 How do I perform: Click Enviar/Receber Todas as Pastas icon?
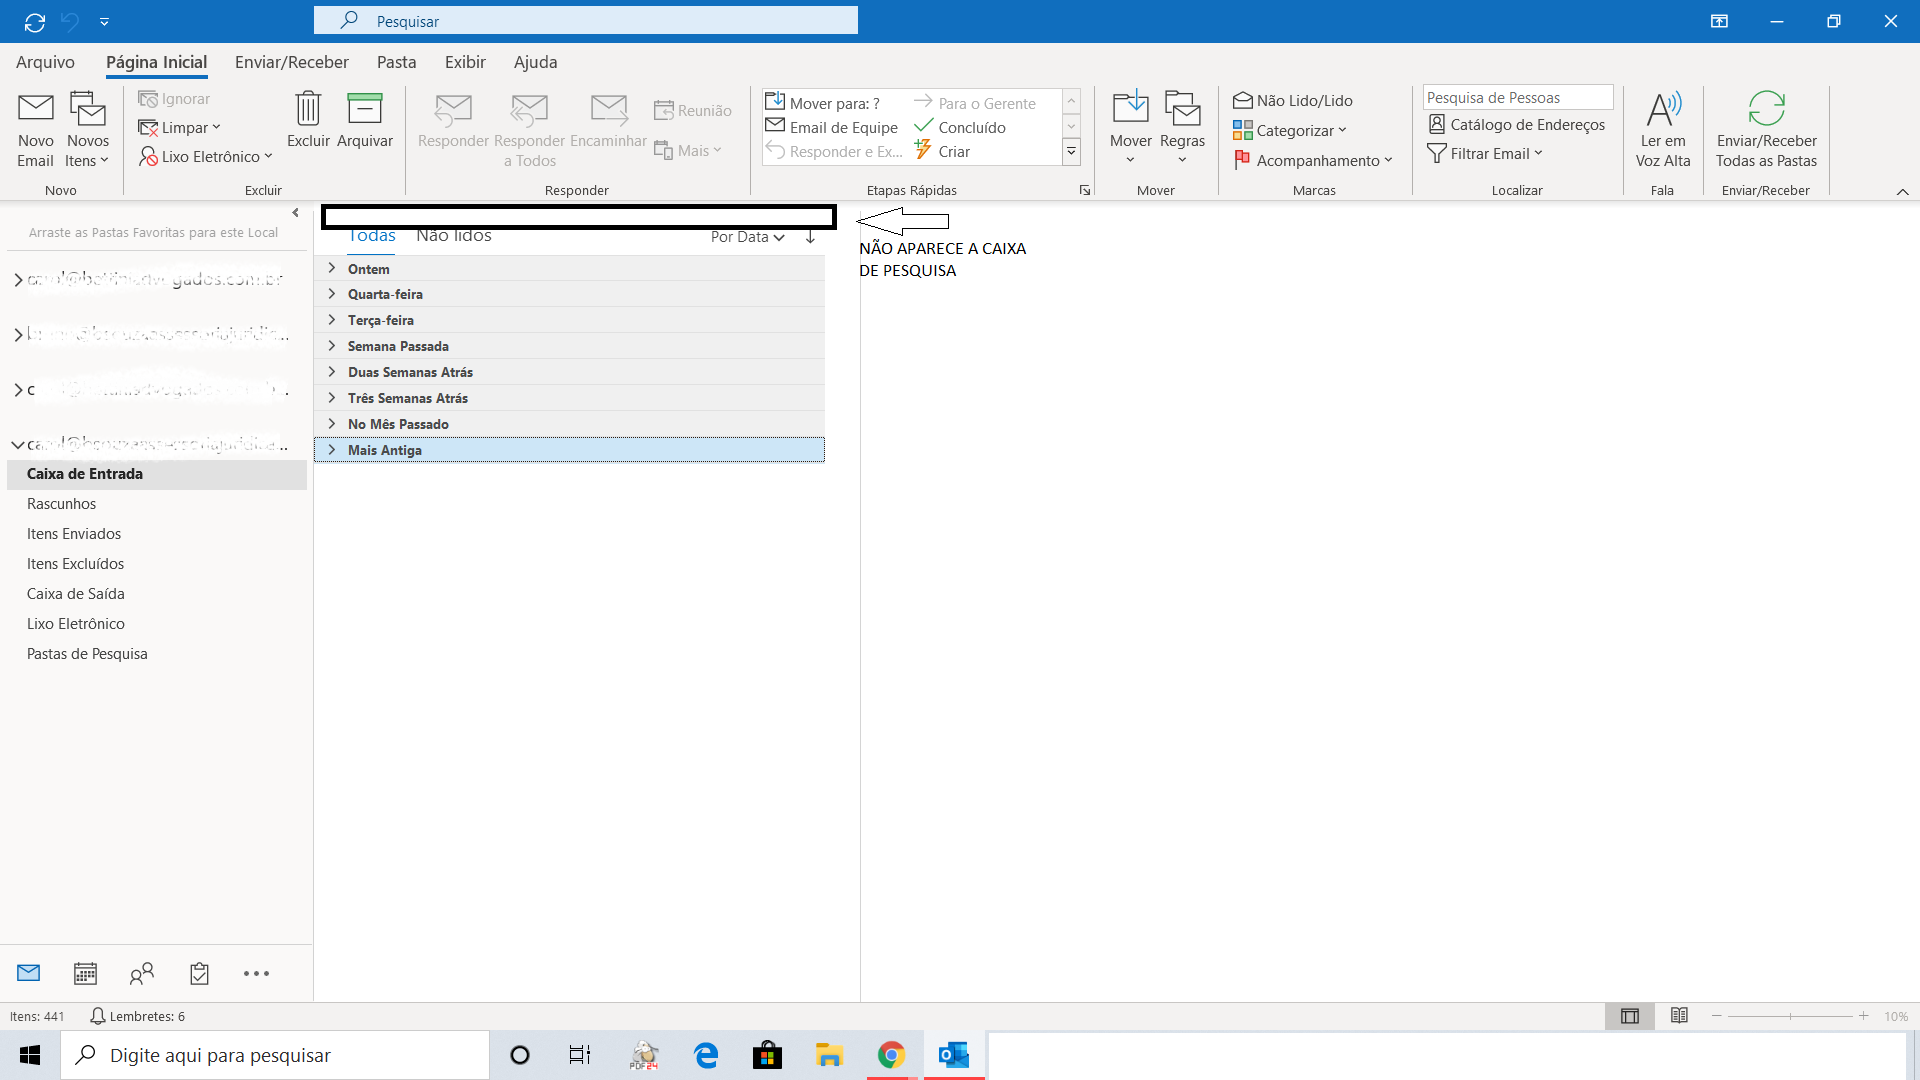(x=1766, y=109)
